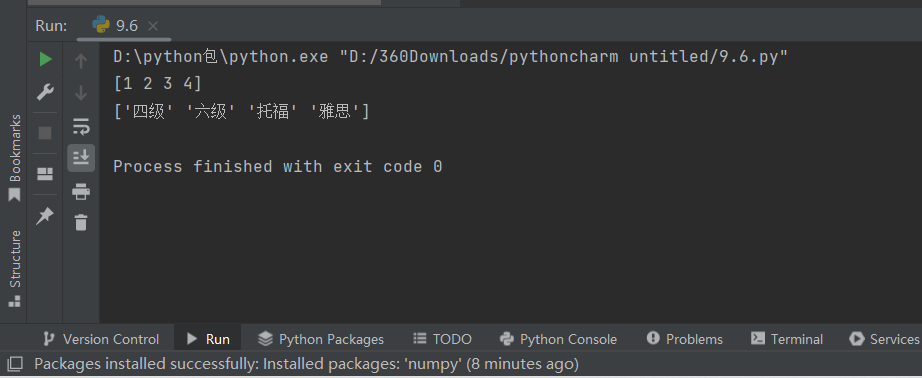Show the TODO tool window
The height and width of the screenshot is (378, 922).
pyautogui.click(x=443, y=339)
